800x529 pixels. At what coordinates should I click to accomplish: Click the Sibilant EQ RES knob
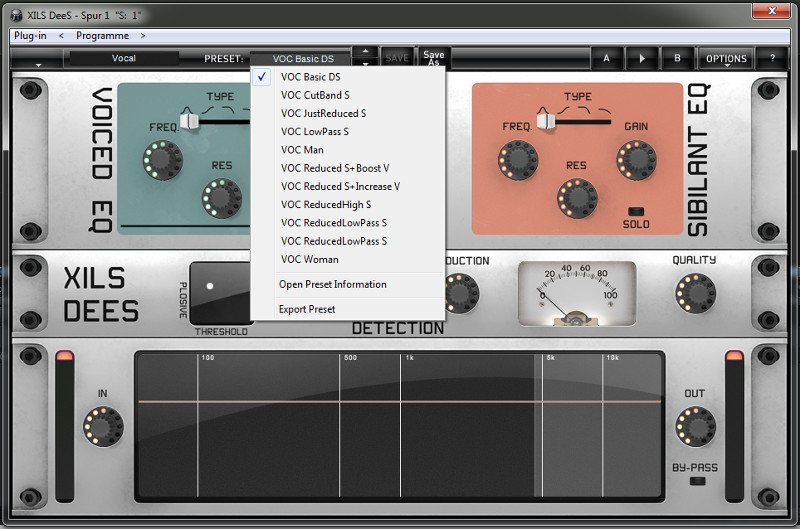click(x=577, y=198)
